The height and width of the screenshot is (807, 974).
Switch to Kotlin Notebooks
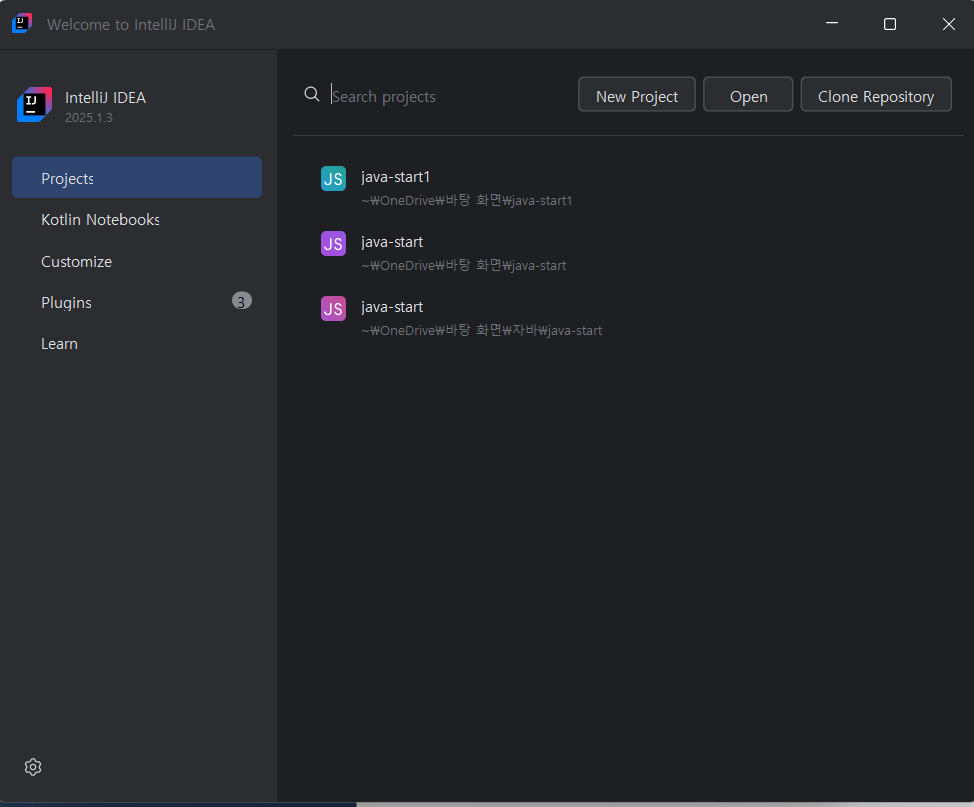(x=137, y=219)
